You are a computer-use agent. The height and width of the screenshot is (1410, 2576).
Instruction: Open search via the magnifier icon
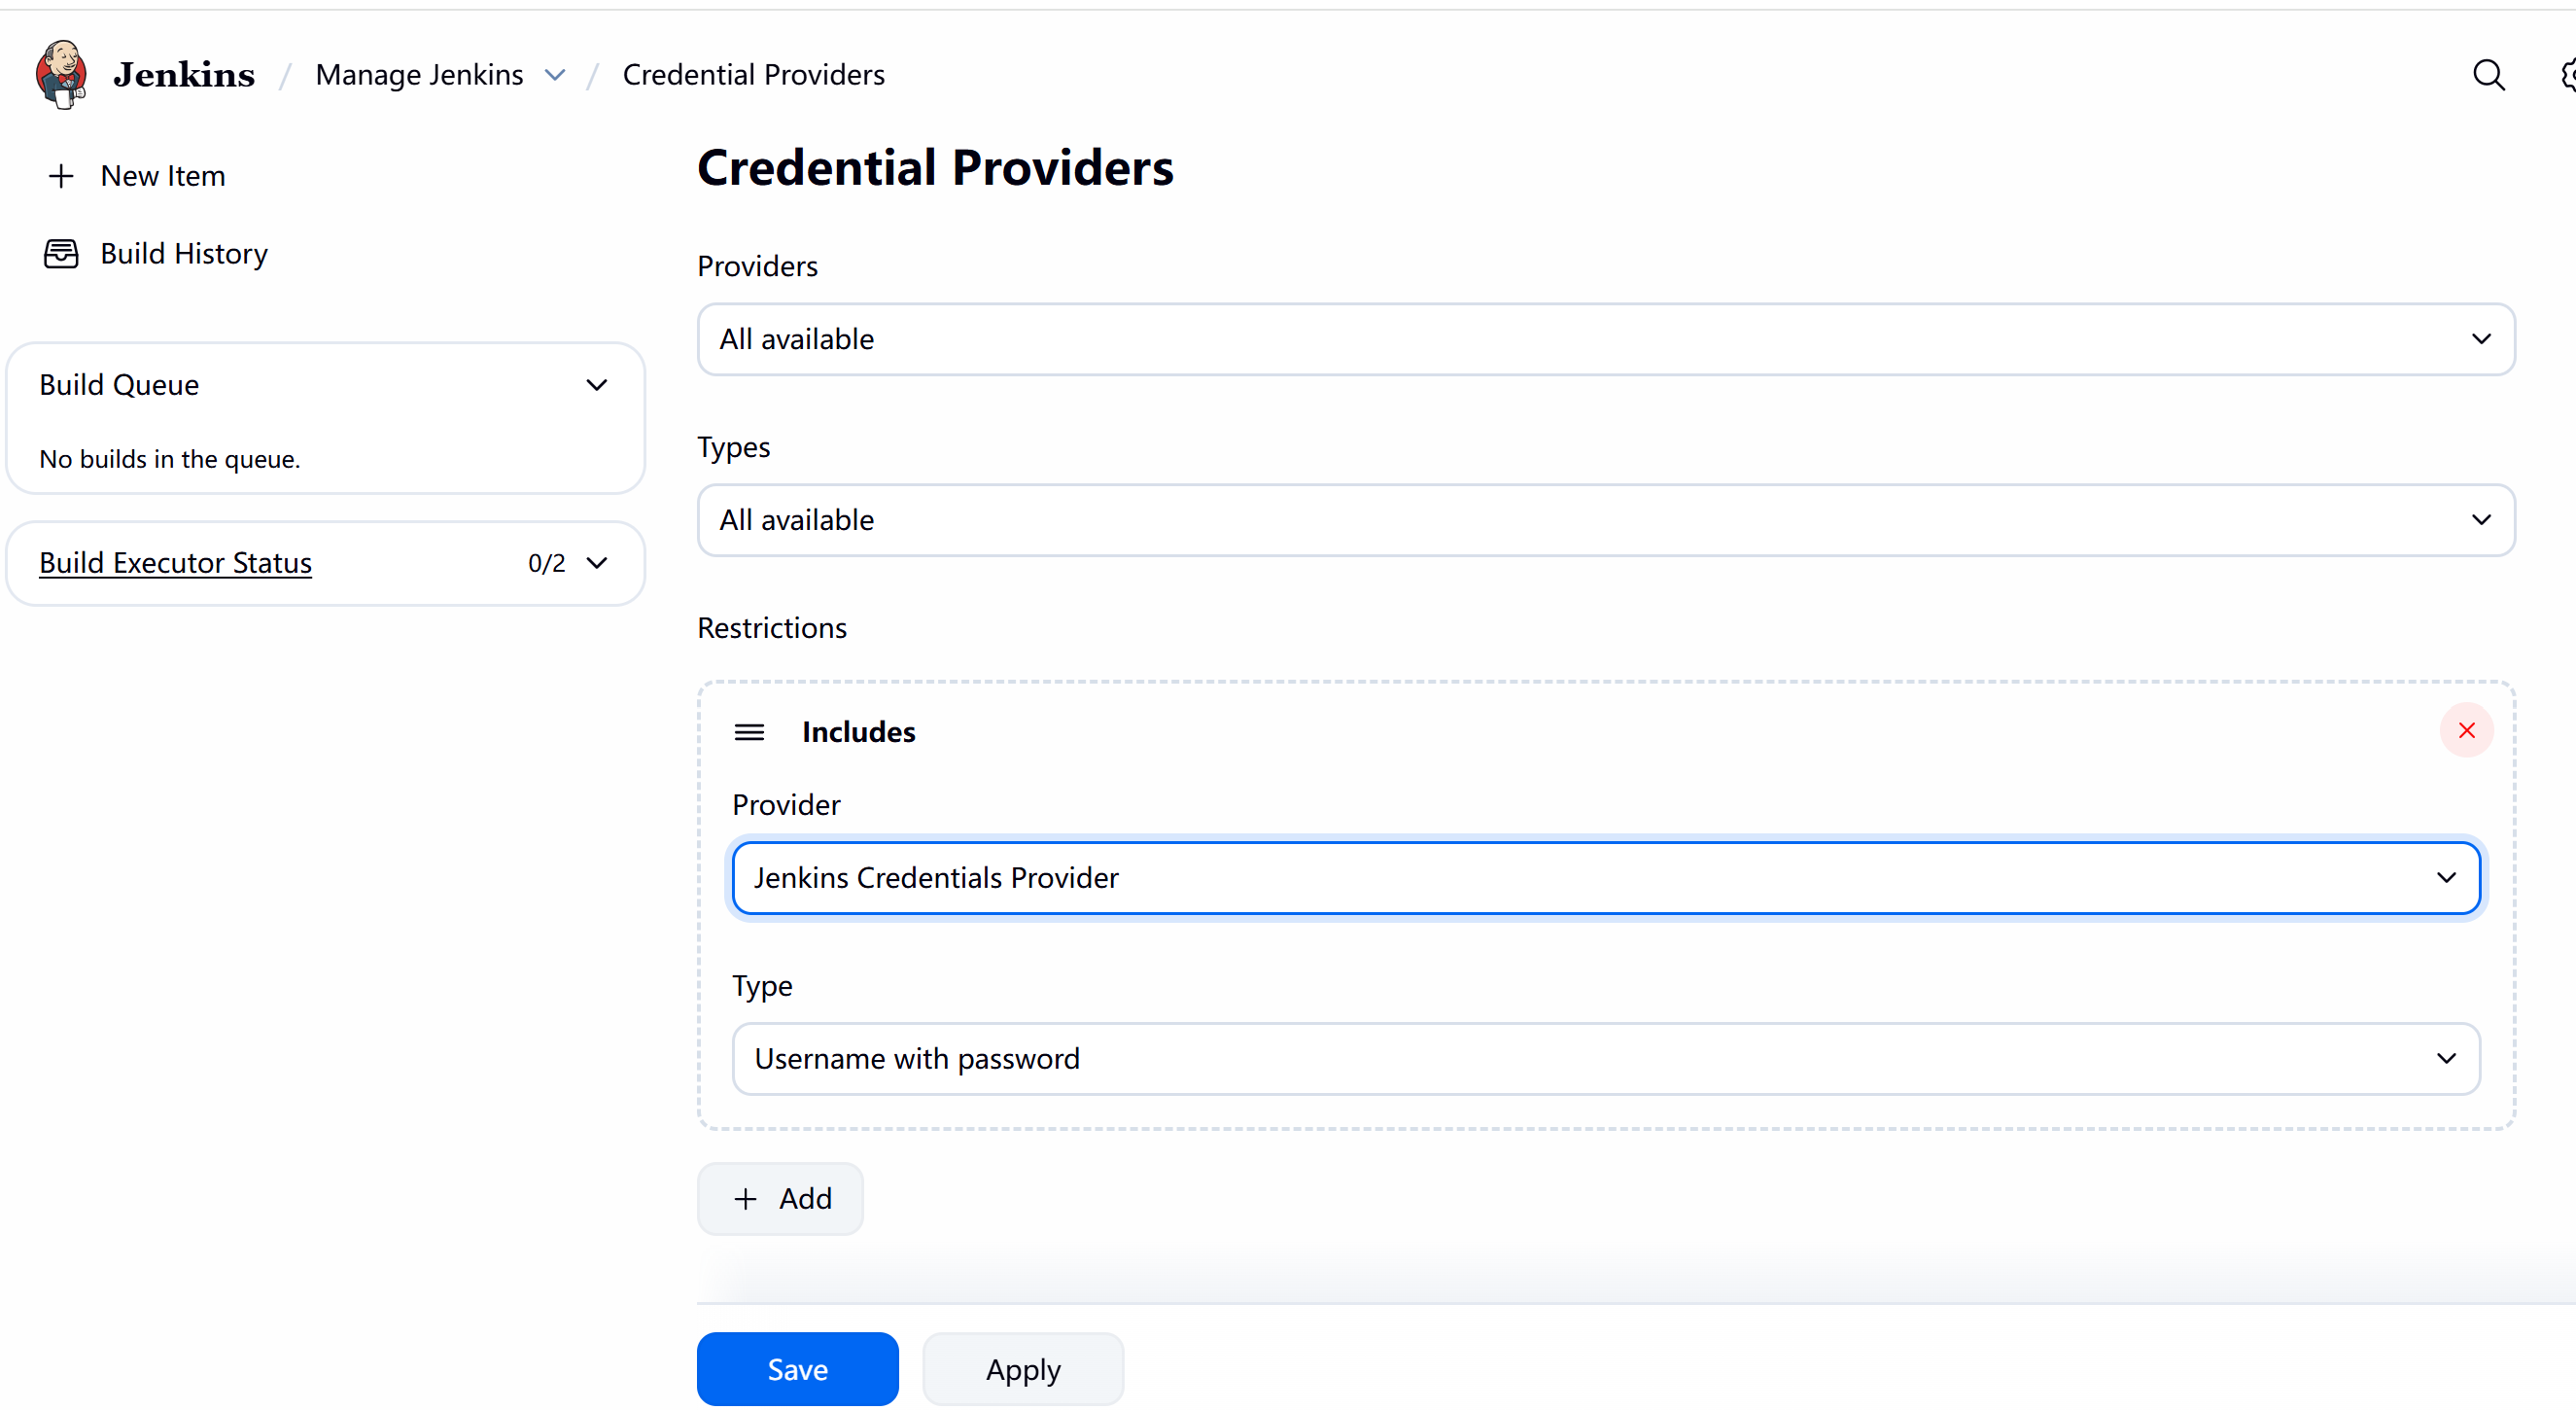coord(2488,75)
